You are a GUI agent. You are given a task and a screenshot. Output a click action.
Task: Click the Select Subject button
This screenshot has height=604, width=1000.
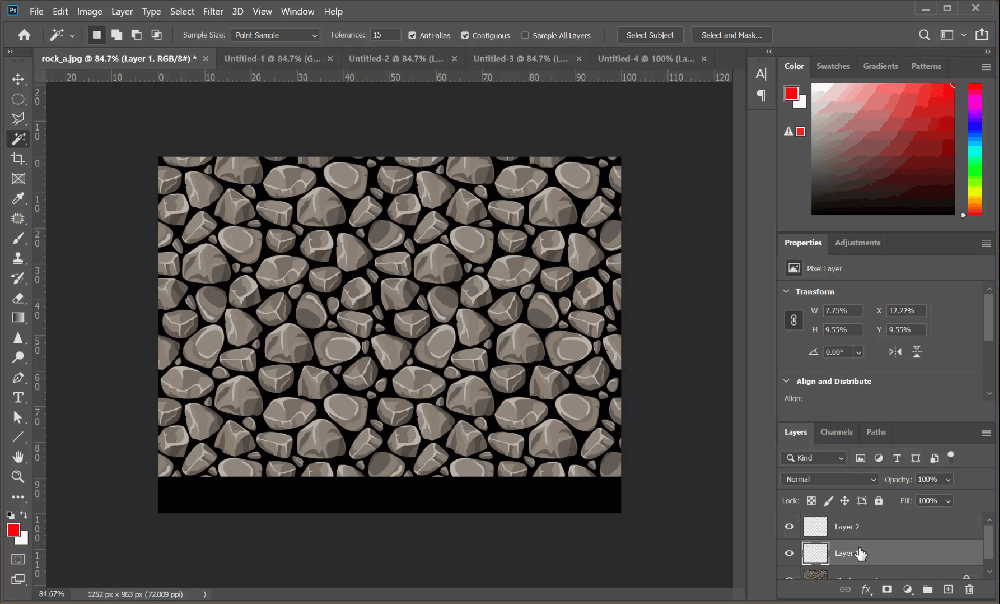650,35
